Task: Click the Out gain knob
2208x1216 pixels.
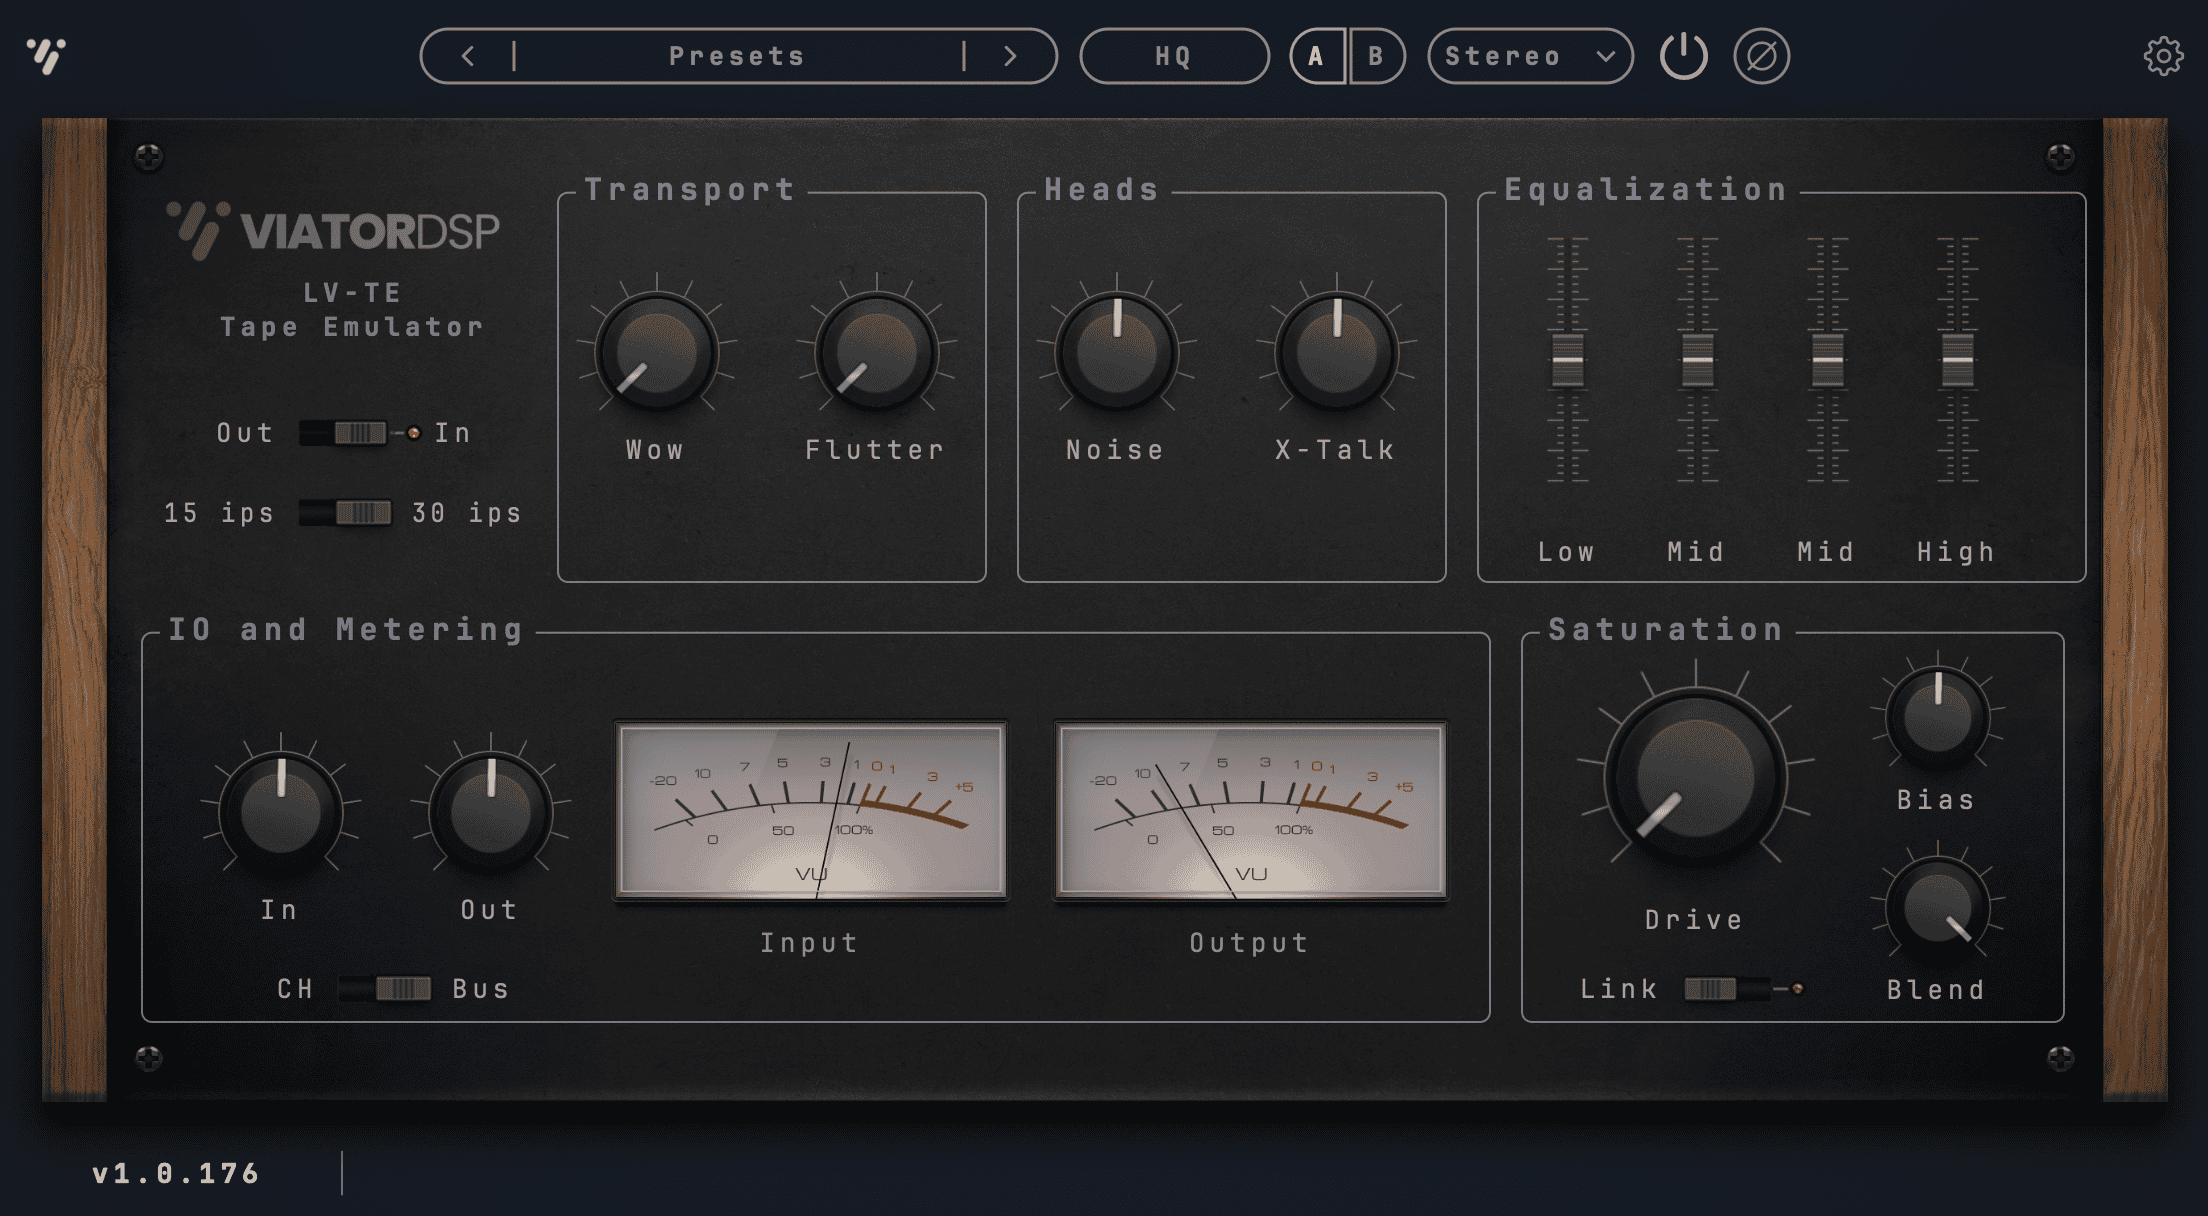Action: coord(491,812)
